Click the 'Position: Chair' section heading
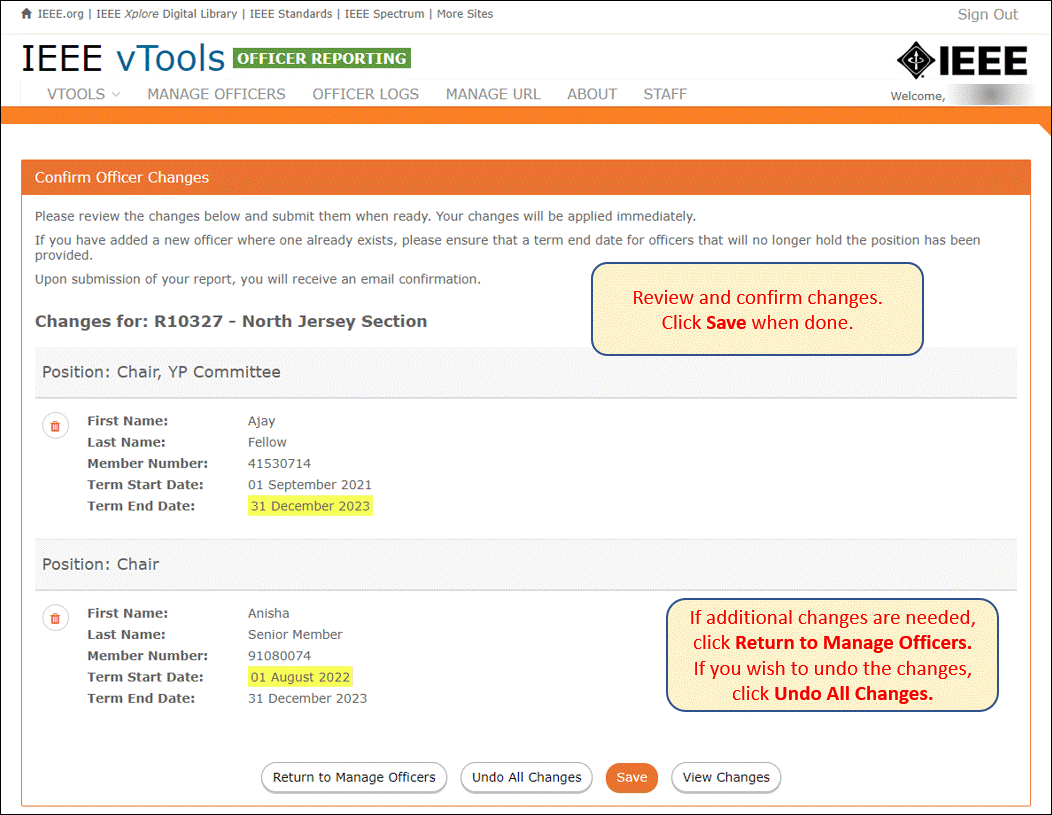The height and width of the screenshot is (815, 1052). 101,564
